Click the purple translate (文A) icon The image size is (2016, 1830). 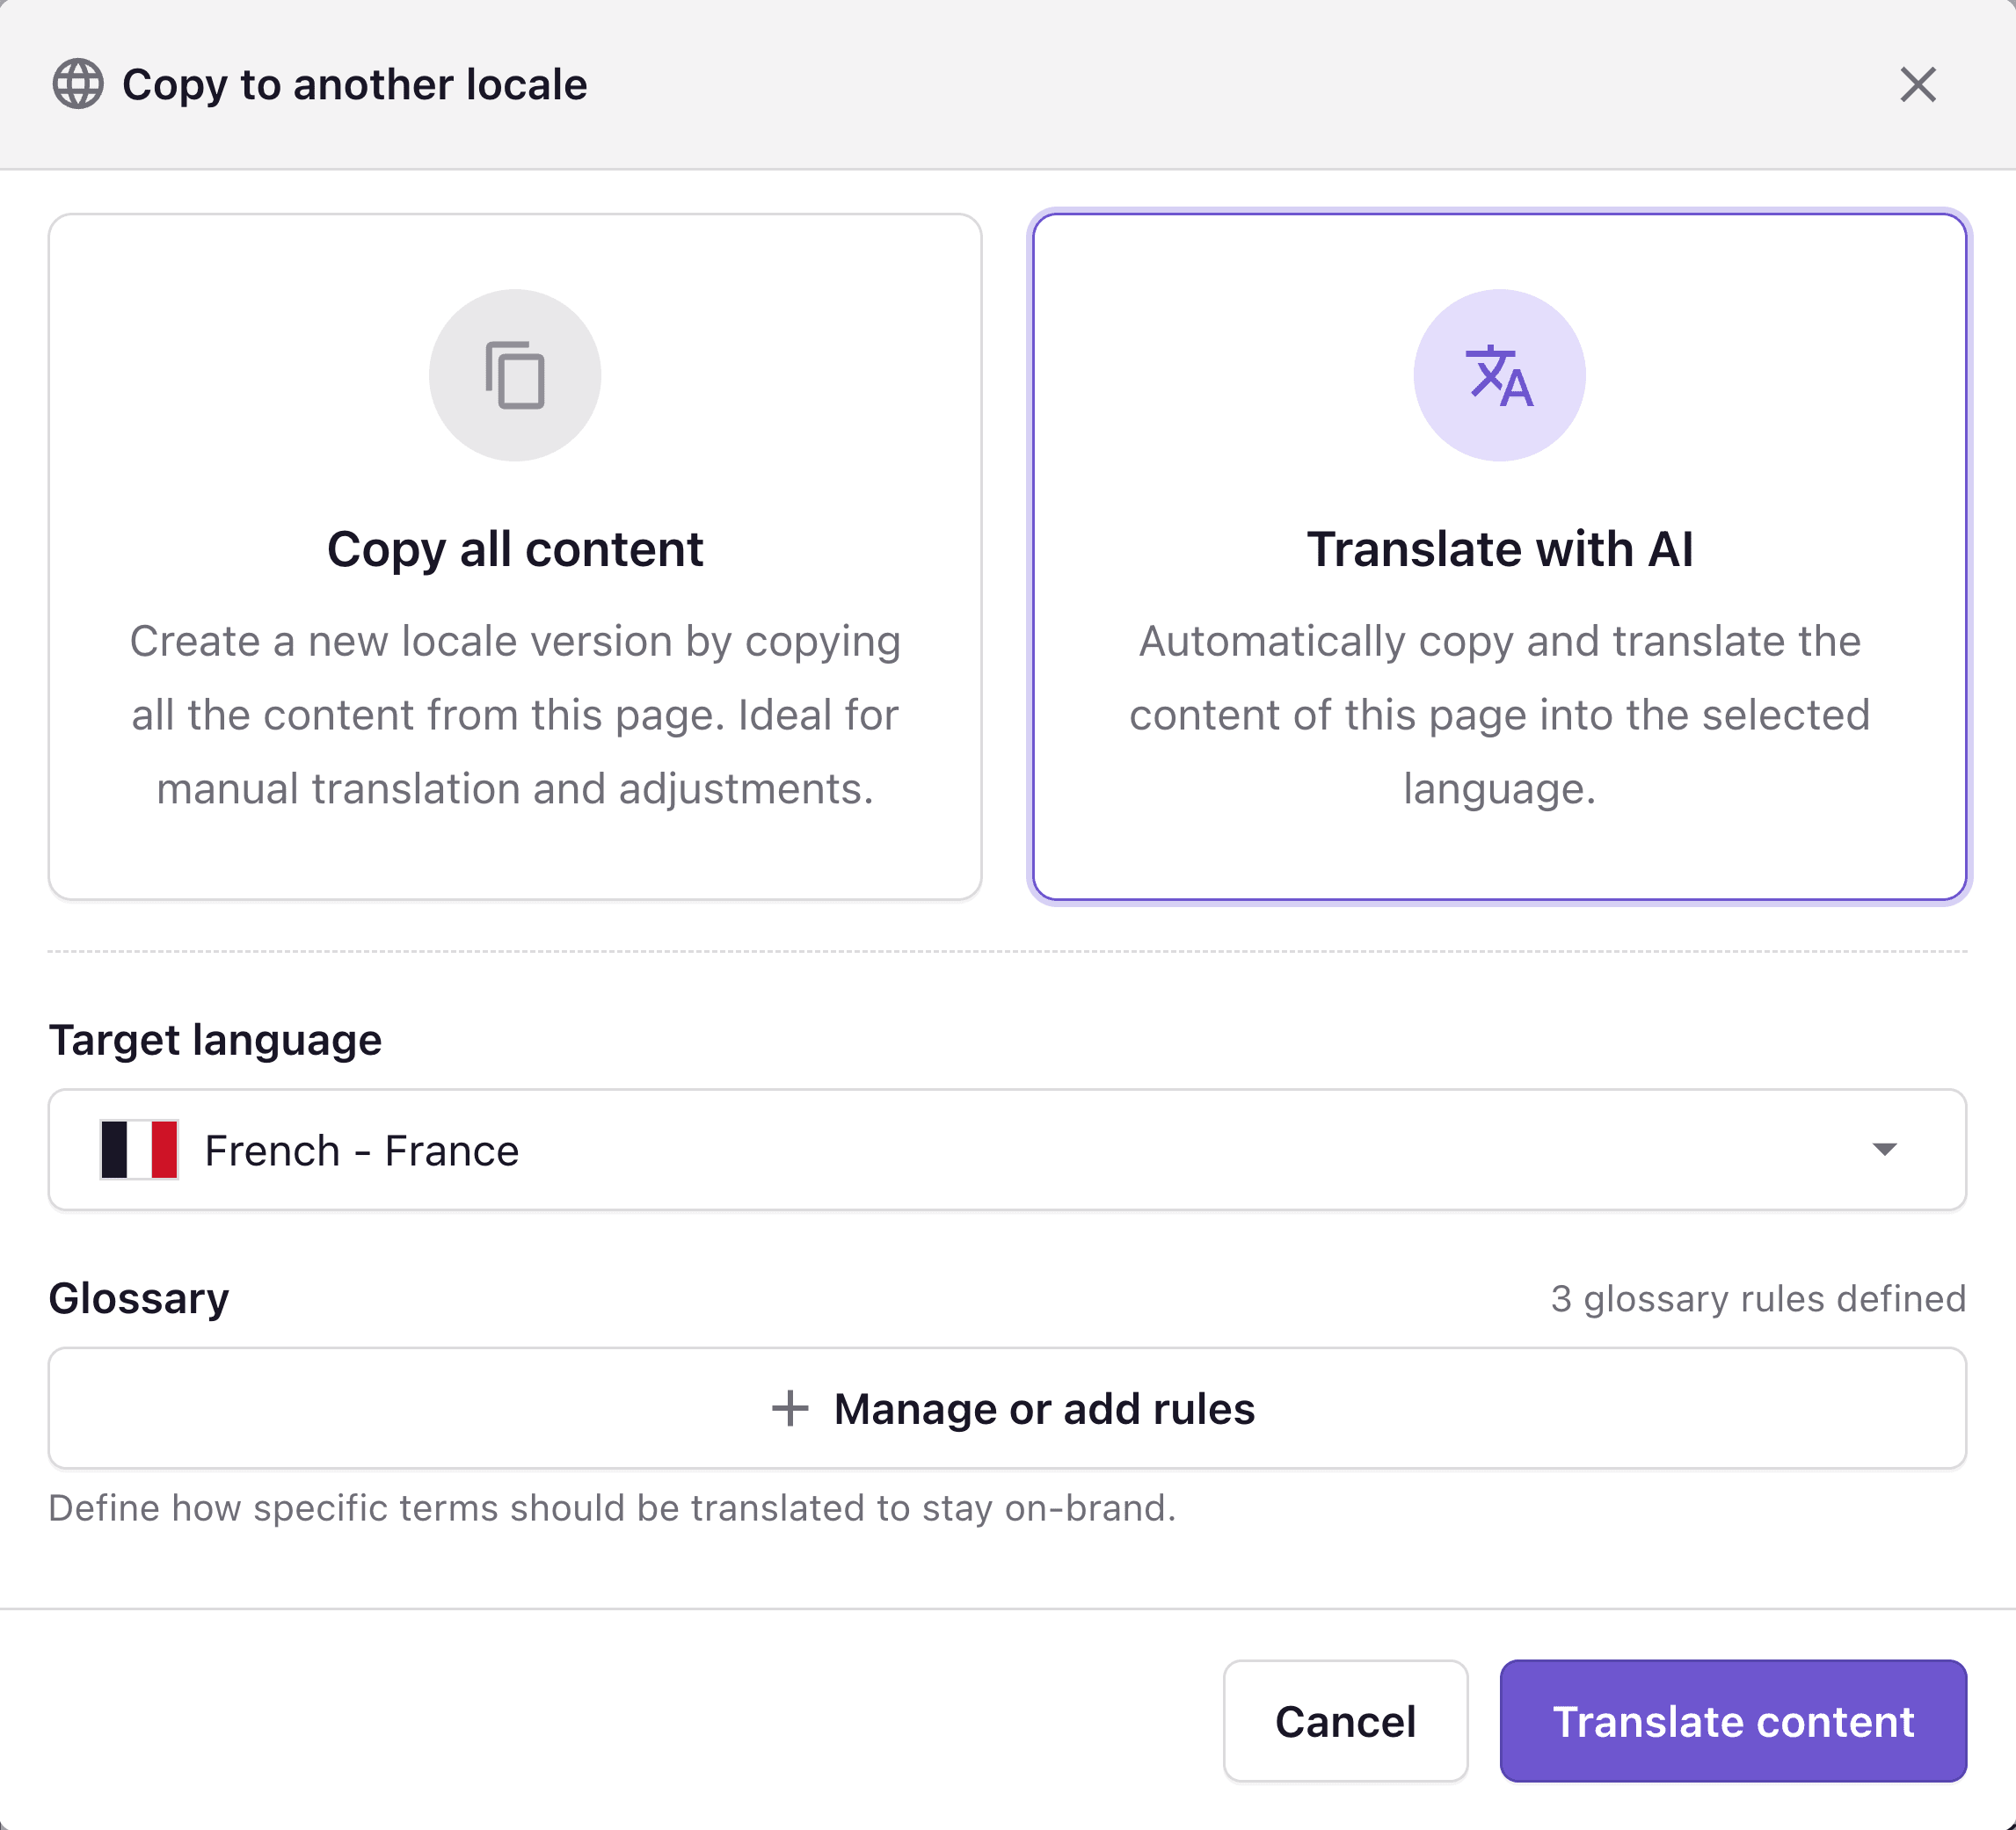click(1499, 374)
